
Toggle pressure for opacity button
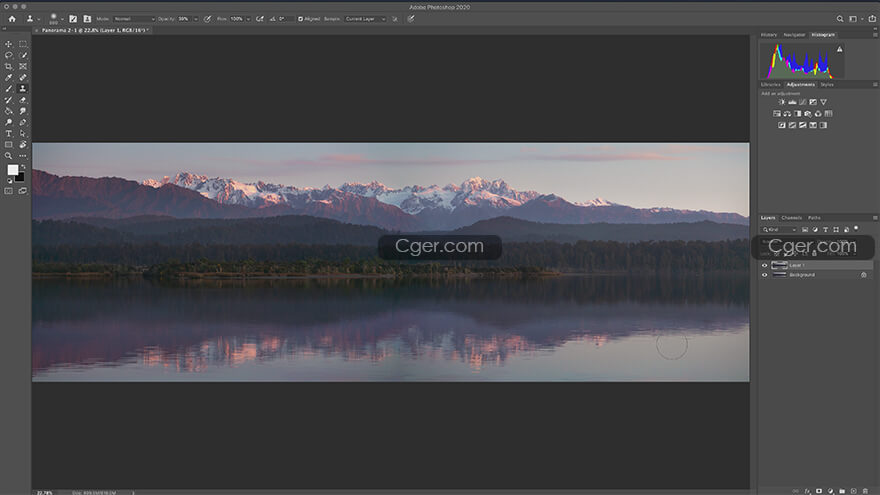pyautogui.click(x=208, y=19)
